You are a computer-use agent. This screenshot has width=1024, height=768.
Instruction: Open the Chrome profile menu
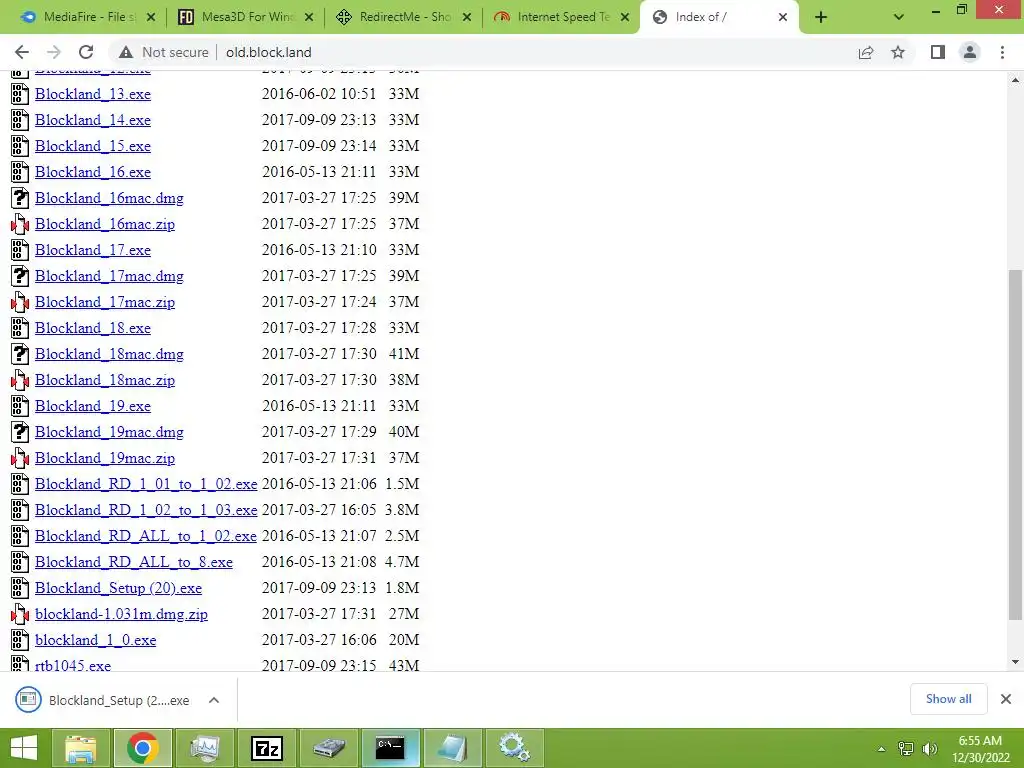click(970, 52)
